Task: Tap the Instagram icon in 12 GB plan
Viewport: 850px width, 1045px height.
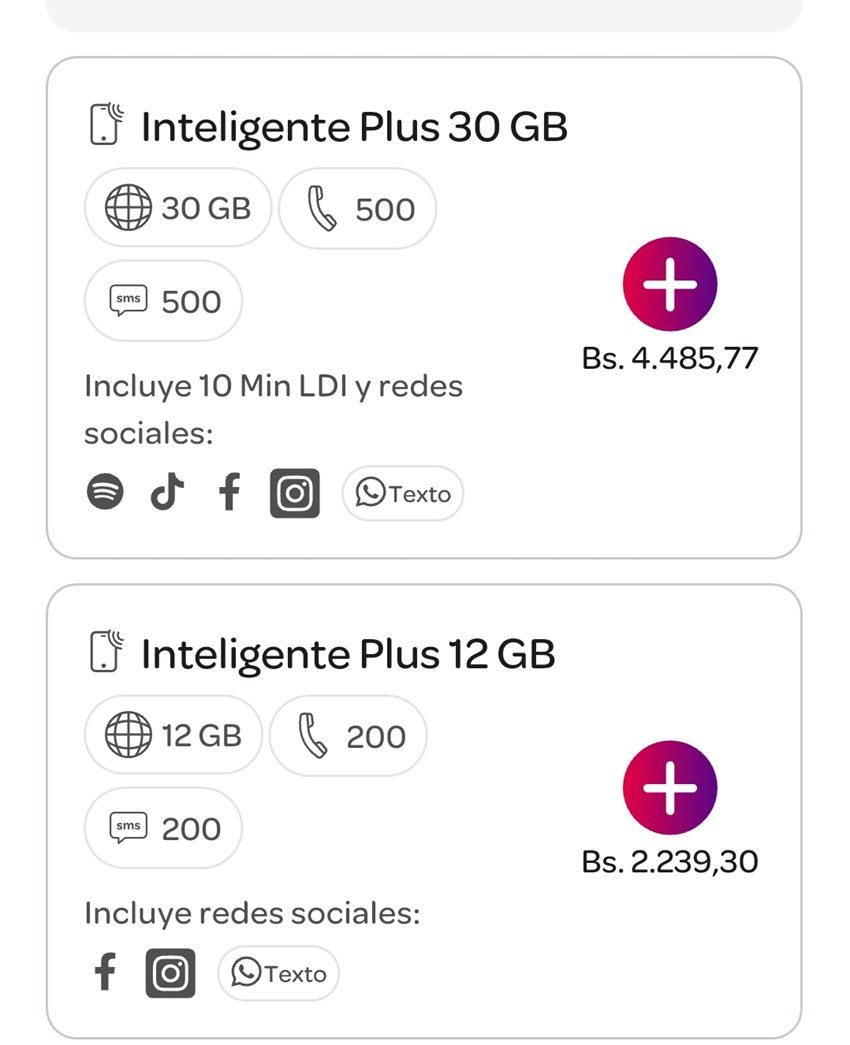Action: (171, 973)
